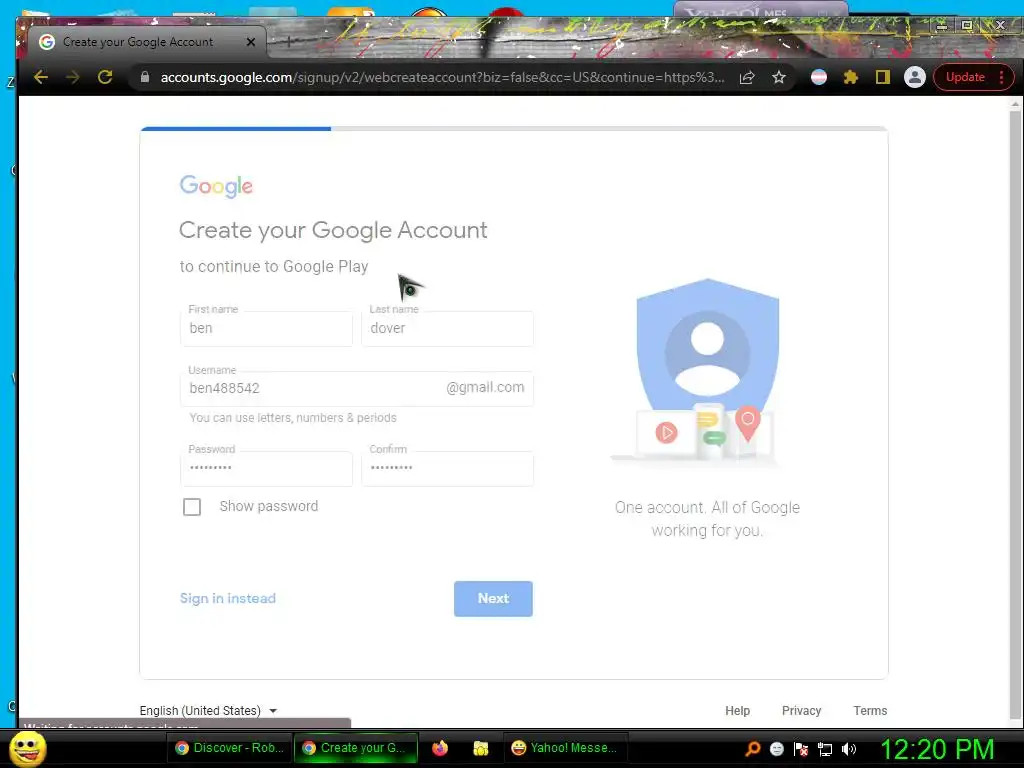Switch to Yahoo! Messenger taskbar window
Viewport: 1024px width, 768px height.
coord(565,748)
